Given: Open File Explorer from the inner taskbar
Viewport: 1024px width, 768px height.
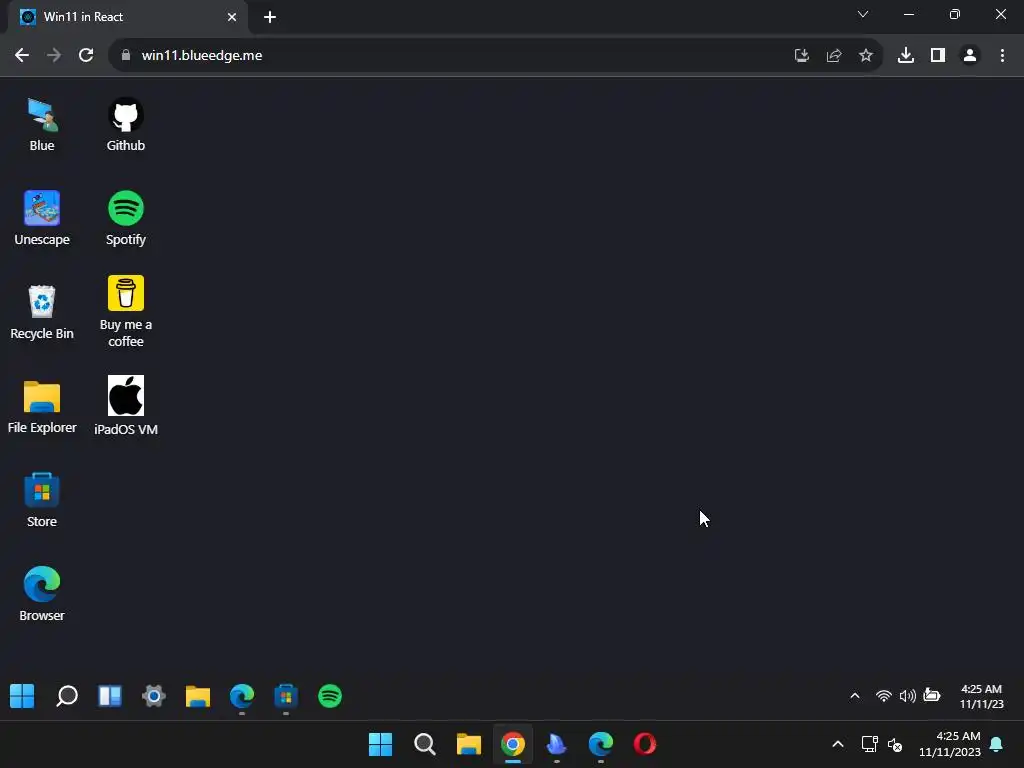Looking at the screenshot, I should coord(198,696).
